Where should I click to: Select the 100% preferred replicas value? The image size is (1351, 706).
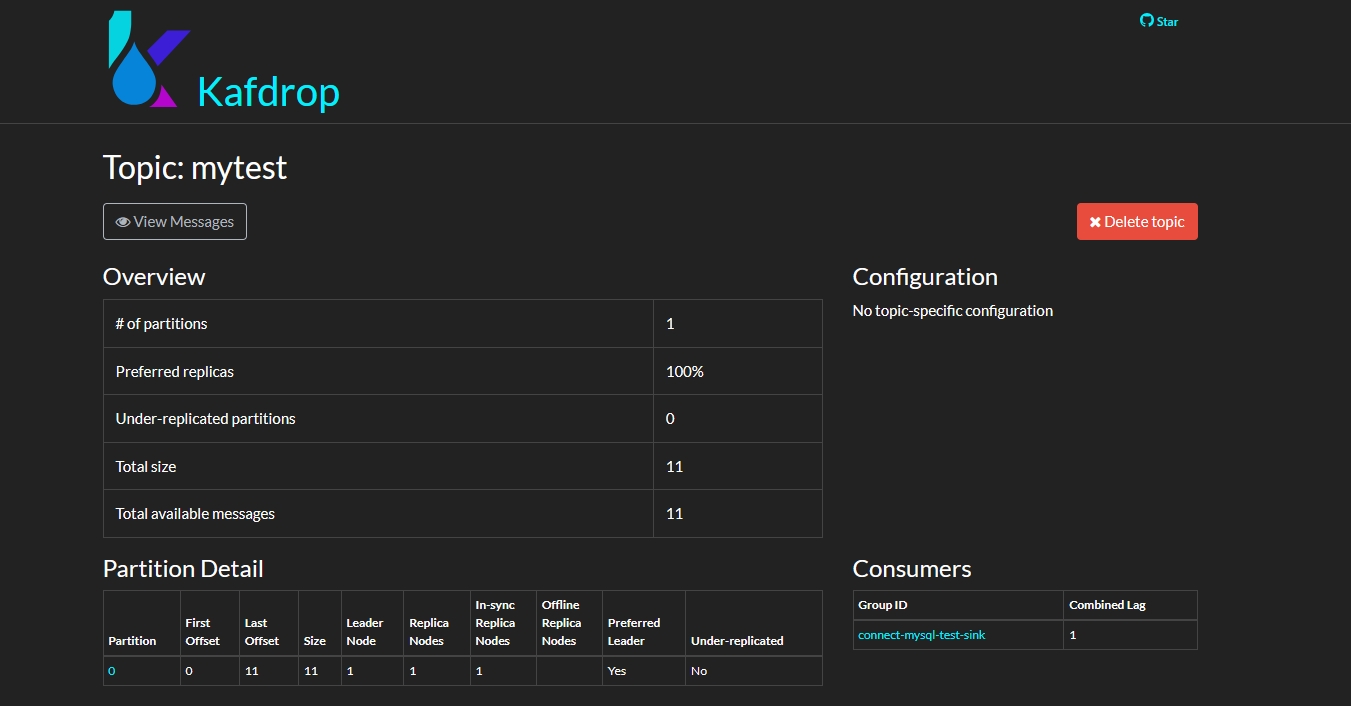tap(685, 372)
